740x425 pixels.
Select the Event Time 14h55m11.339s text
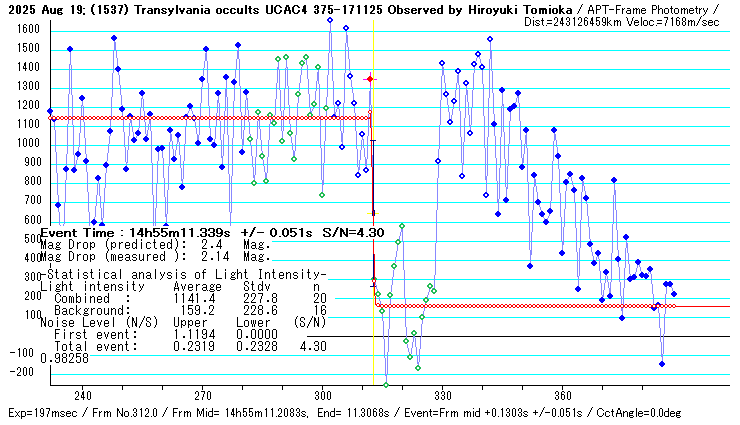[175, 232]
